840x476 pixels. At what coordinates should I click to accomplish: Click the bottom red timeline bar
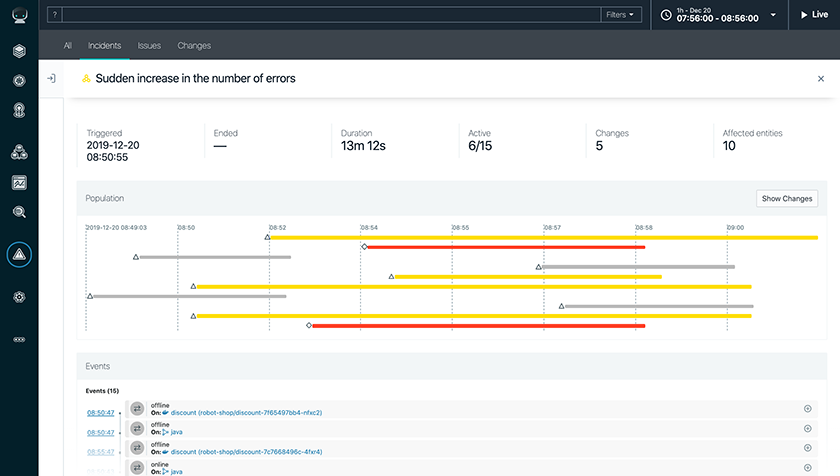click(479, 326)
